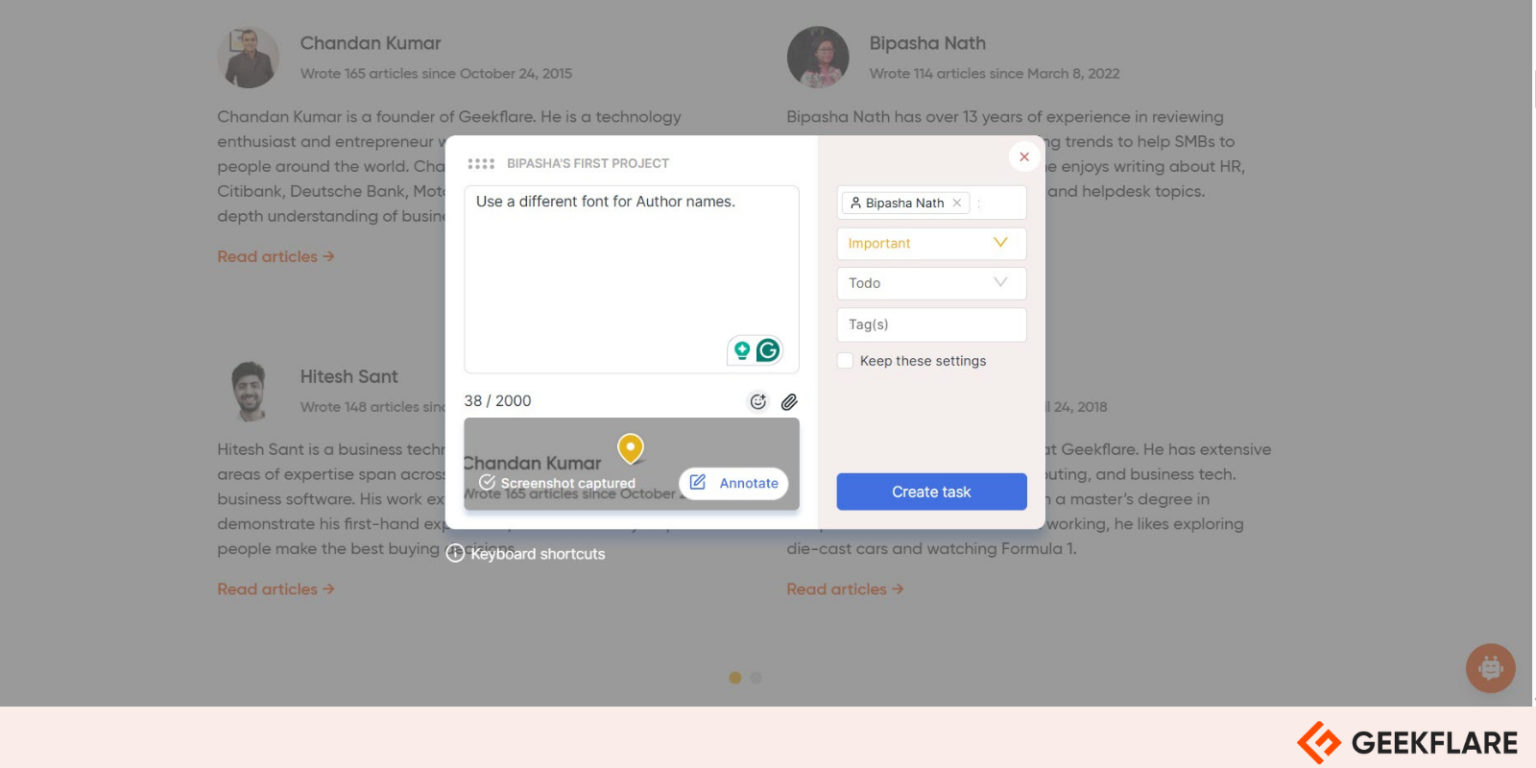Close the Bipasha's First Project dialog
Screen dimensions: 1536x768
(1023, 157)
